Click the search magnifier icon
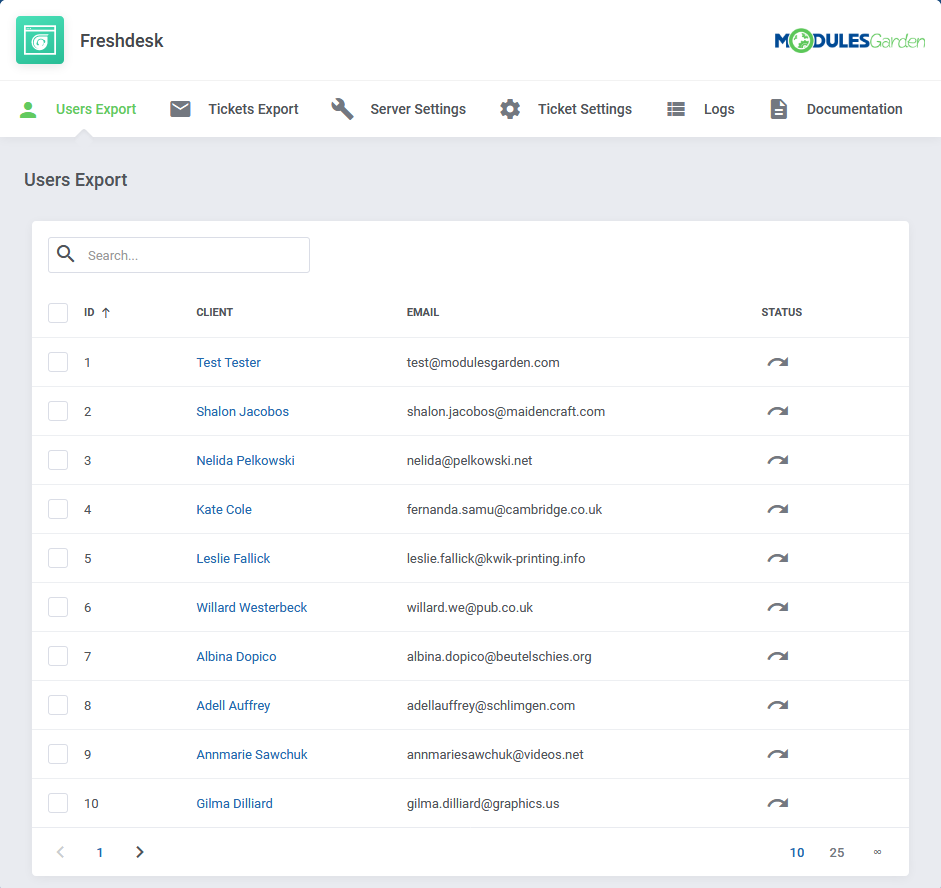Screen dimensions: 941x888 click(66, 254)
